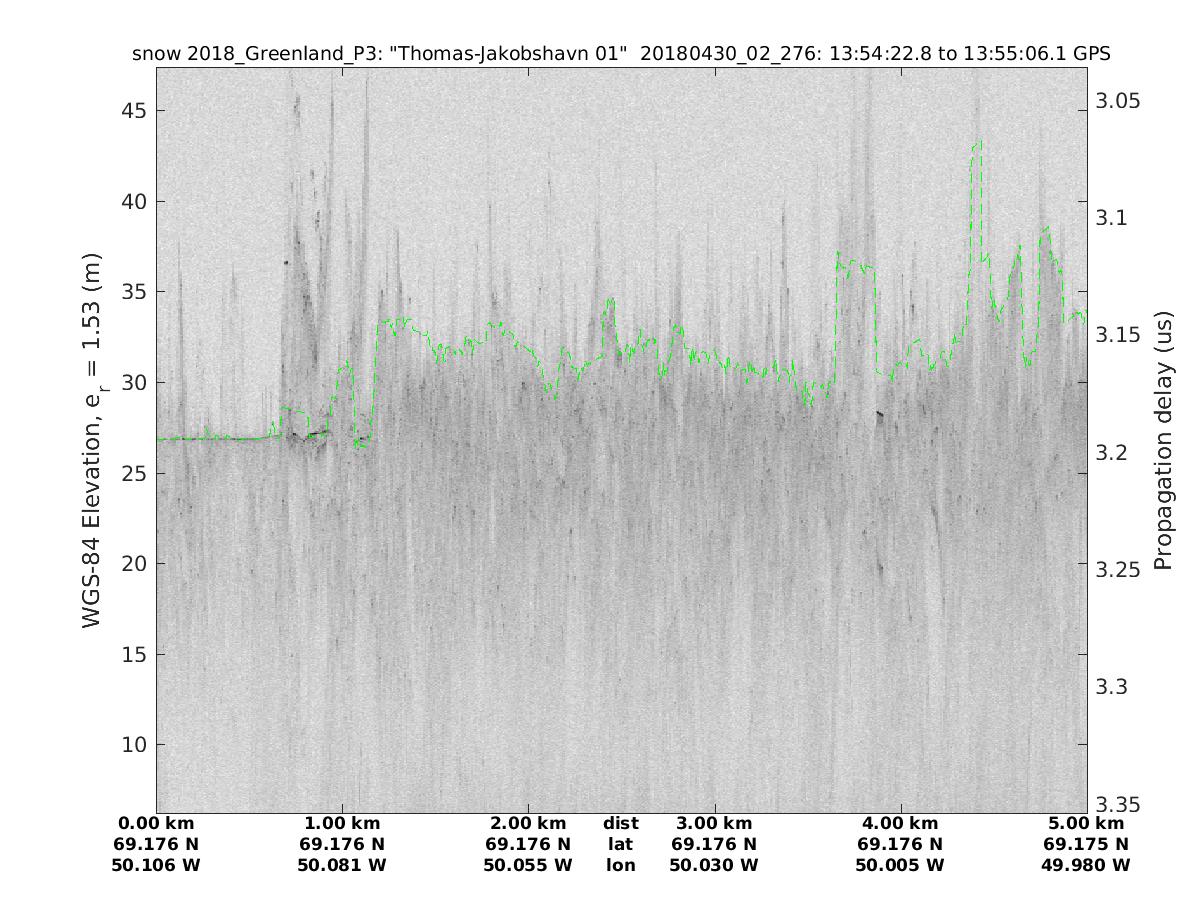Click the "lon" label below the x-axis
Image resolution: width=1200 pixels, height=900 pixels.
[620, 865]
